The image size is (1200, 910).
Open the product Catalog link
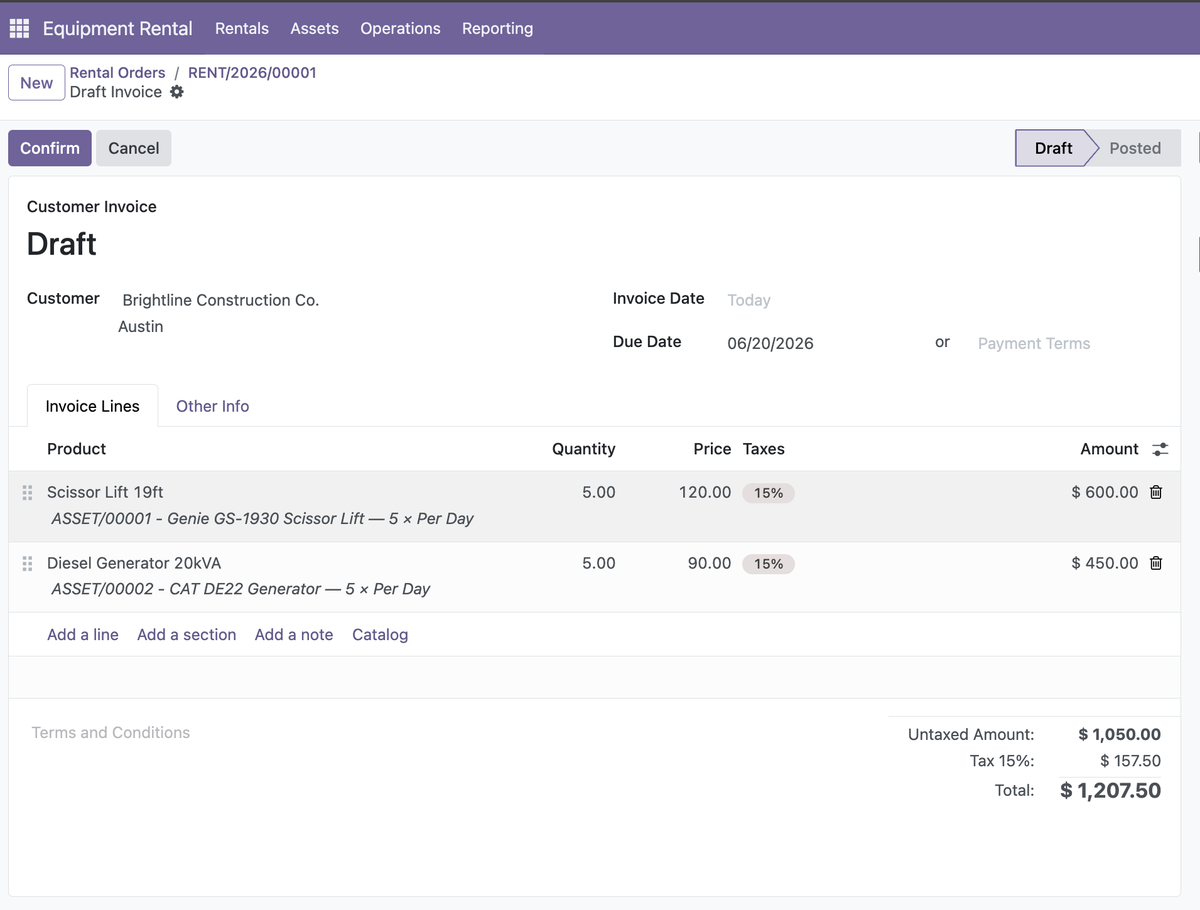[380, 635]
